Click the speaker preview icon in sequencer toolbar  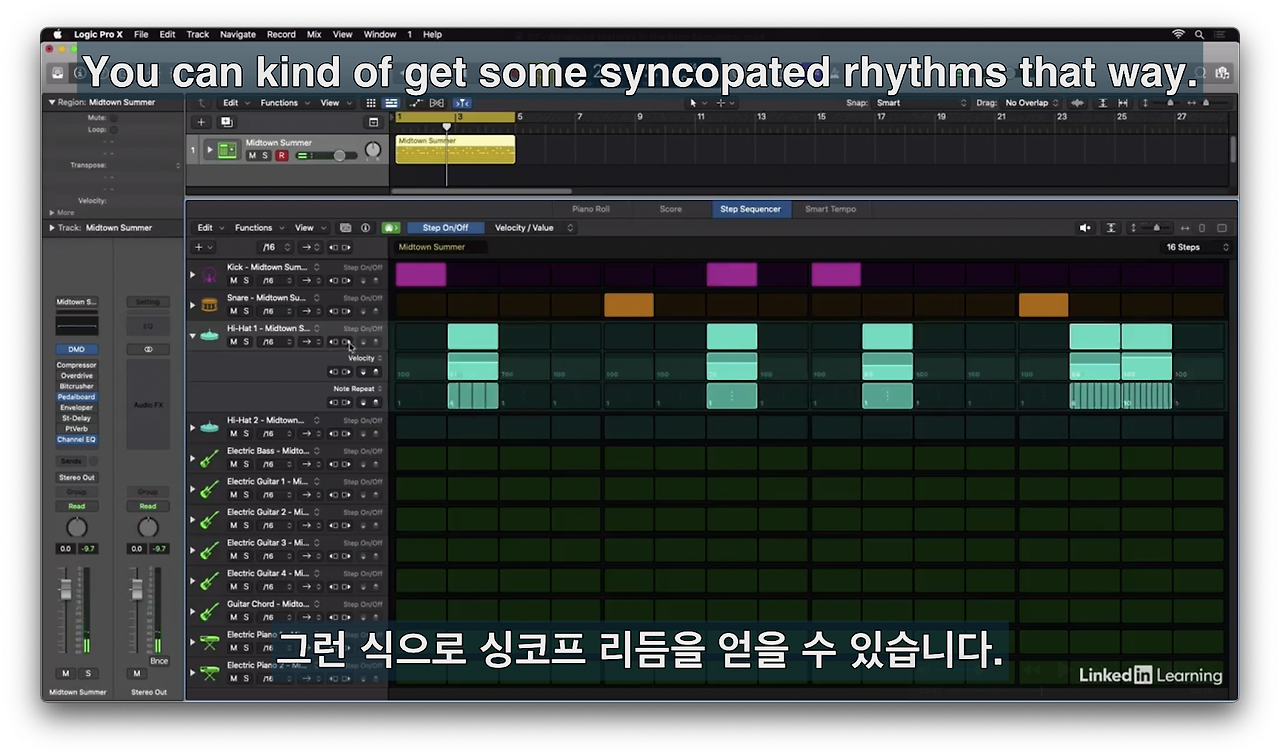coord(1085,228)
